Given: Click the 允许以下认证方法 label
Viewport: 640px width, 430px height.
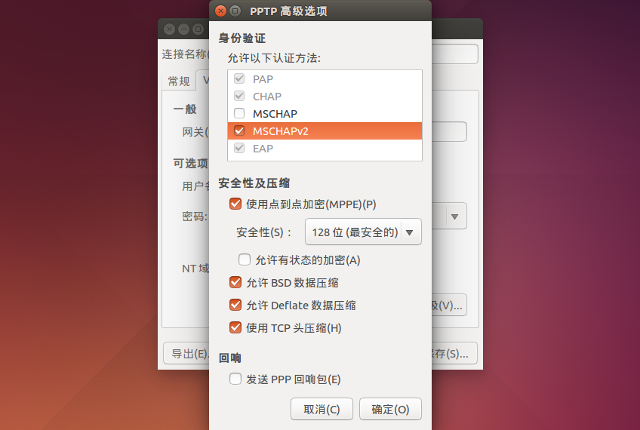Looking at the screenshot, I should click(x=274, y=58).
